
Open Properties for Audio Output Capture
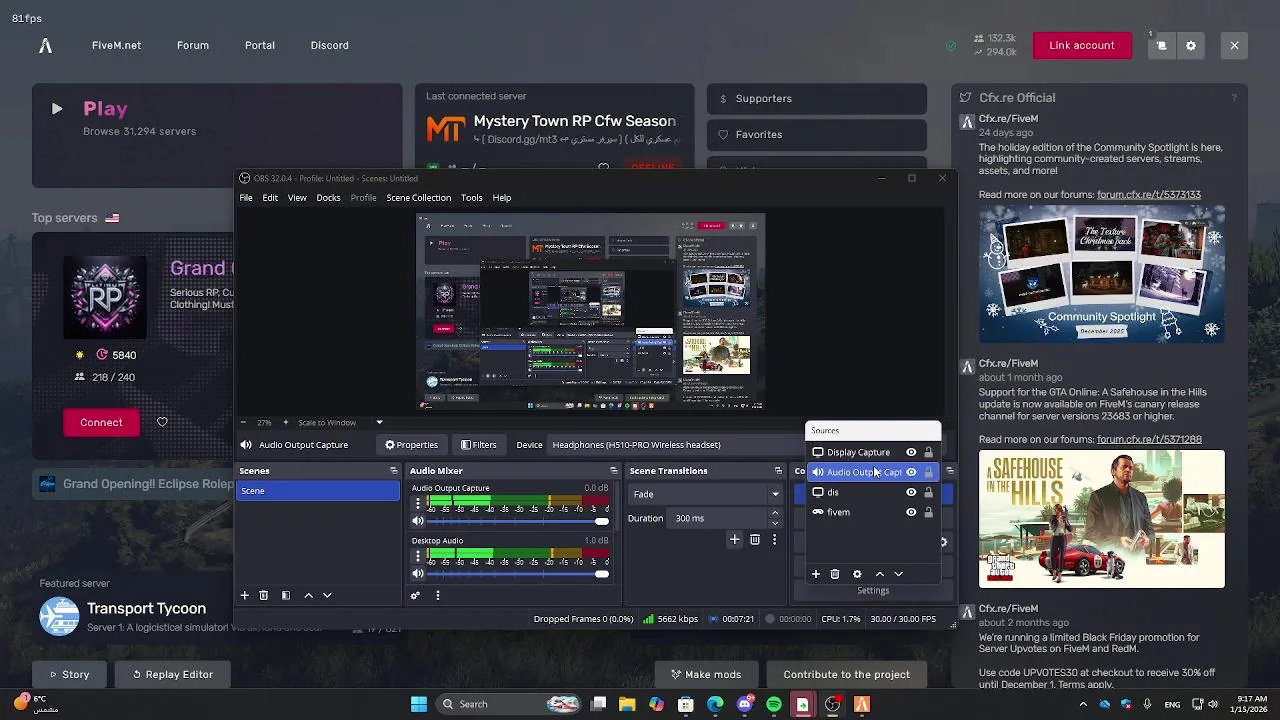tap(411, 445)
